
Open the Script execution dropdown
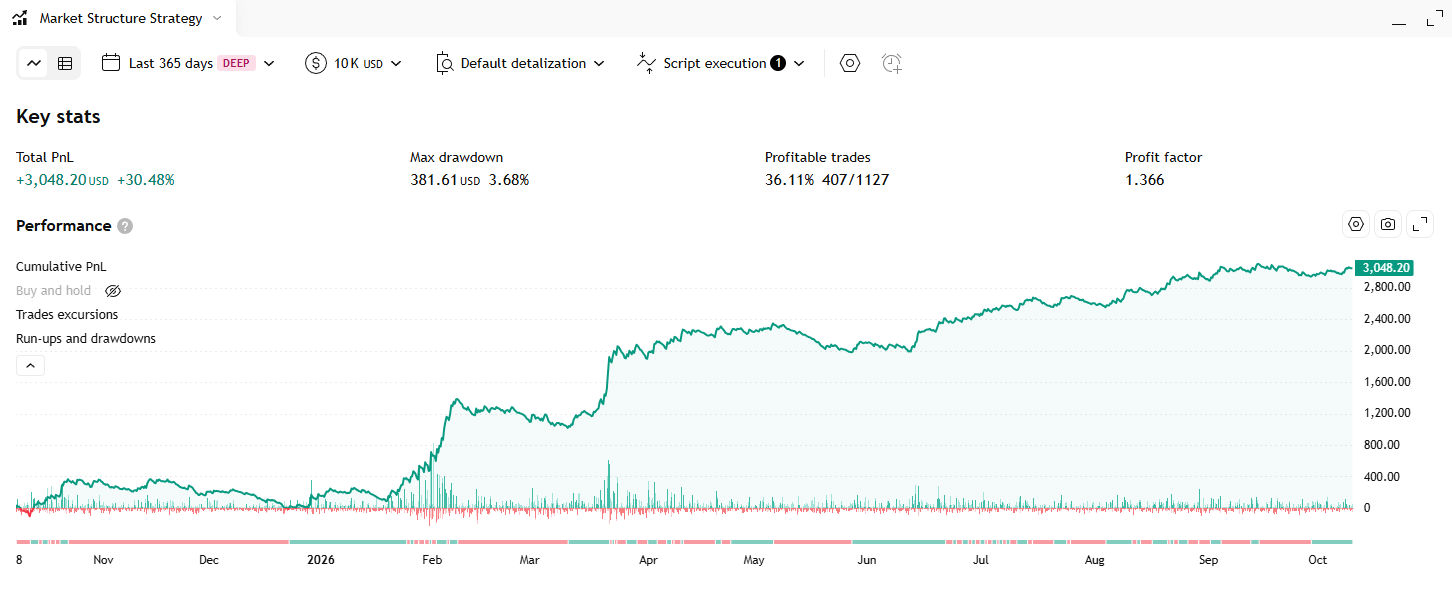click(720, 63)
